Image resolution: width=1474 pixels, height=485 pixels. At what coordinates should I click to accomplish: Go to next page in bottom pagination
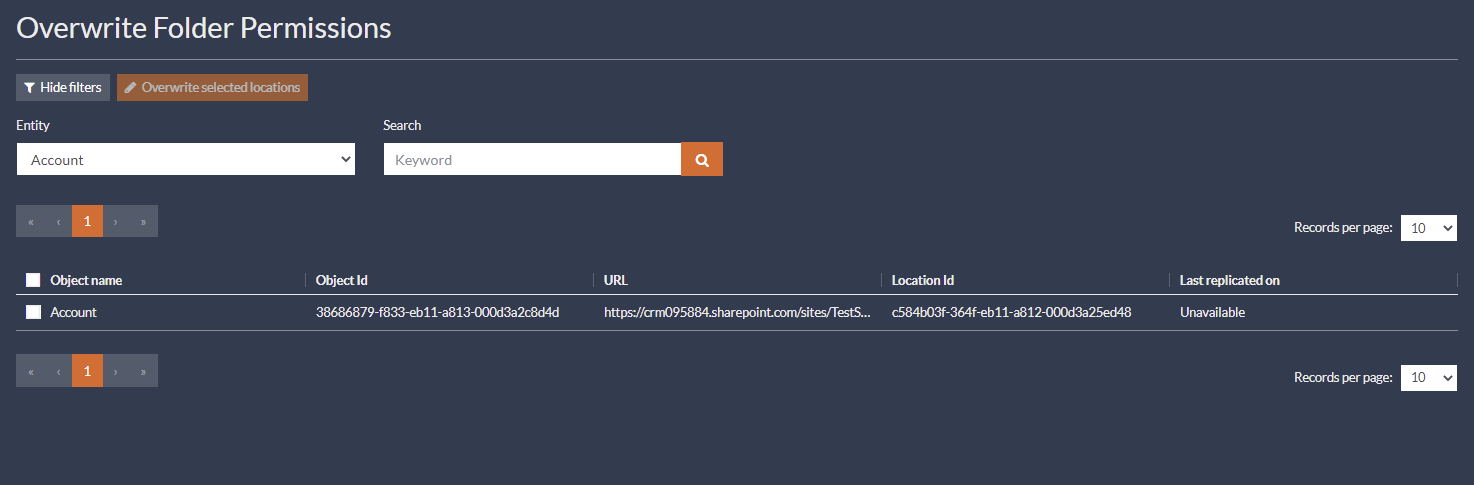tap(116, 371)
